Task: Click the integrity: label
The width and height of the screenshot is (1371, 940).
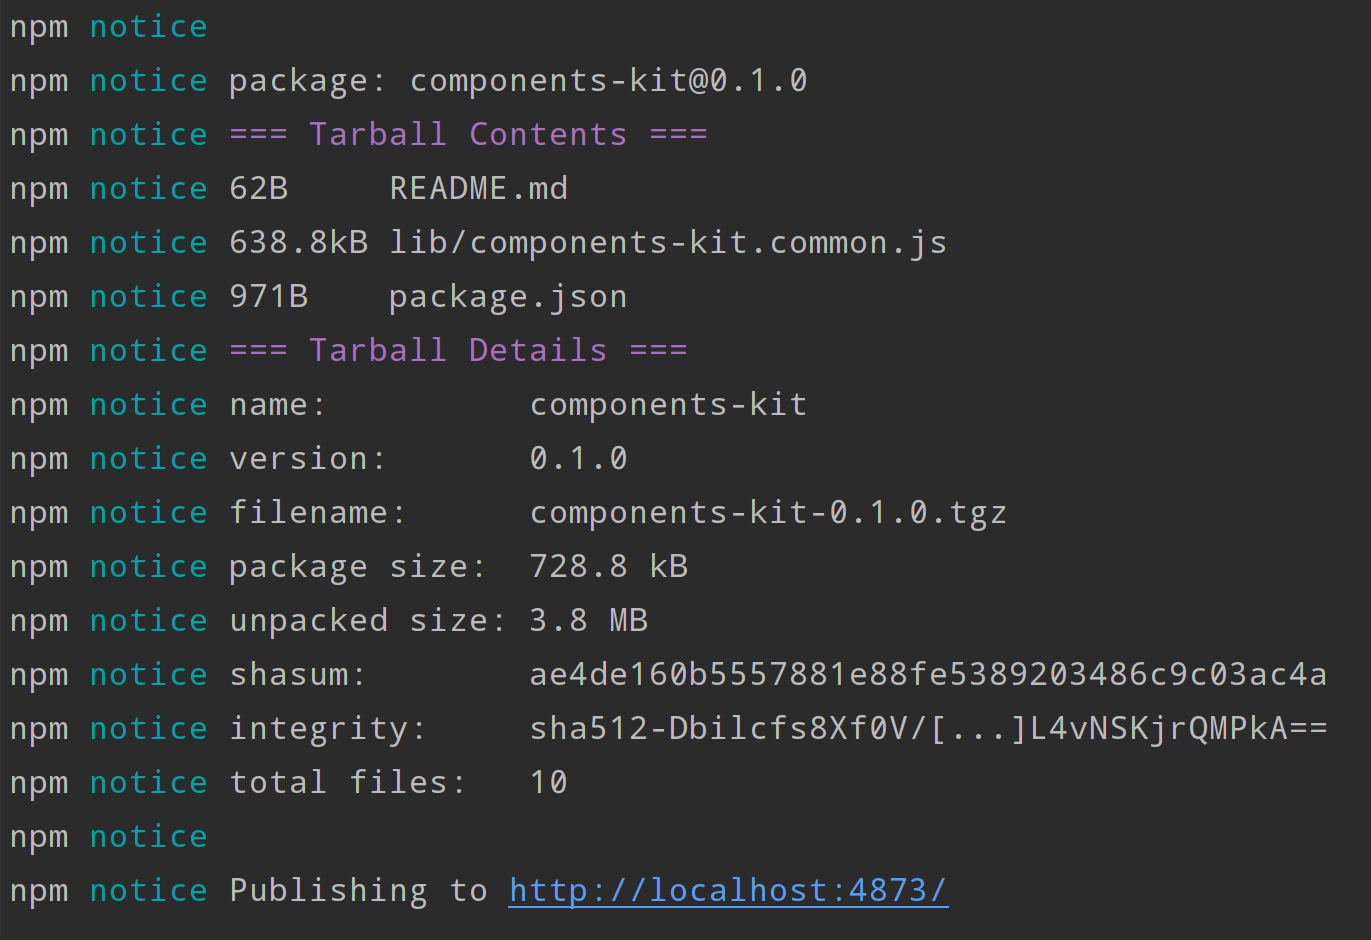Action: (328, 728)
